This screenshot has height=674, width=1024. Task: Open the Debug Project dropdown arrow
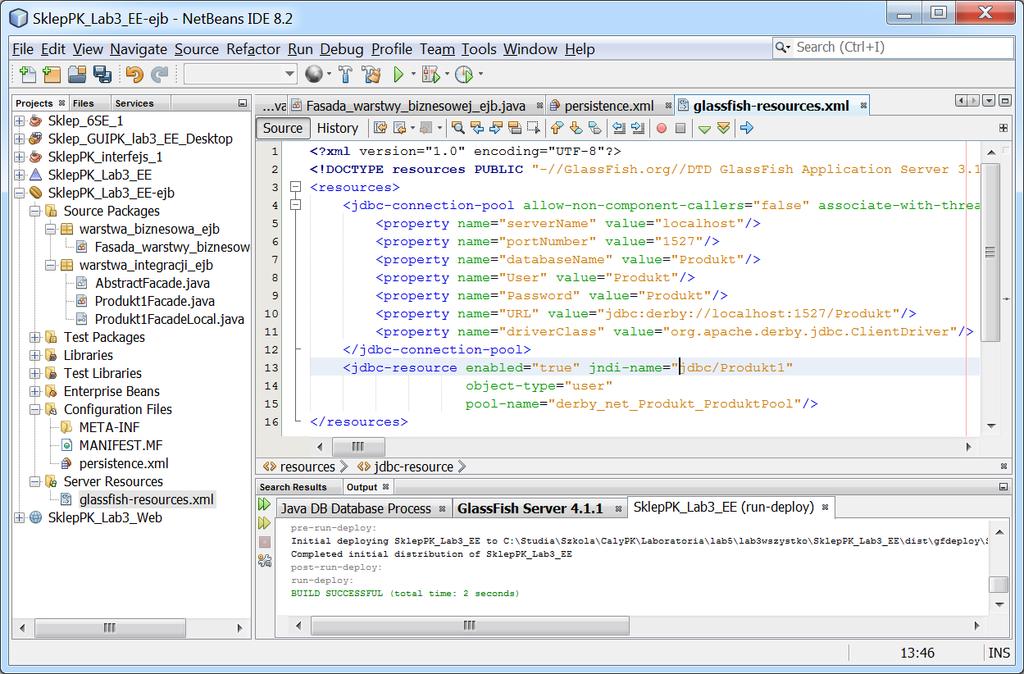click(447, 74)
